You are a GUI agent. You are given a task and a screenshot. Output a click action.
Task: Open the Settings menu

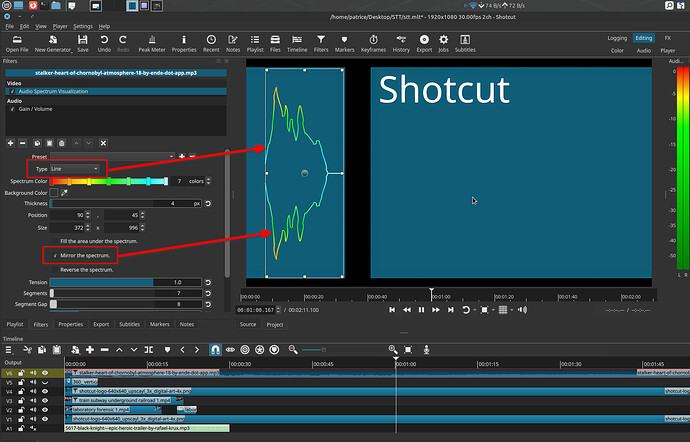tap(83, 26)
